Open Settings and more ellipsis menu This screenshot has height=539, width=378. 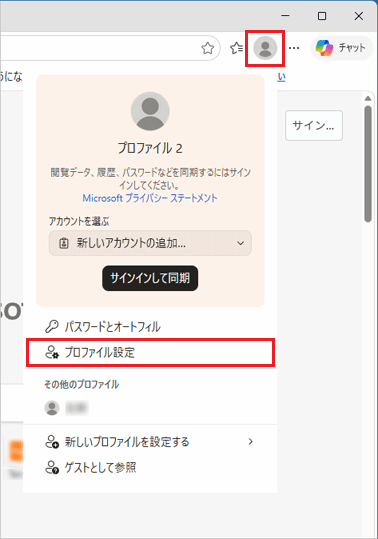[294, 48]
